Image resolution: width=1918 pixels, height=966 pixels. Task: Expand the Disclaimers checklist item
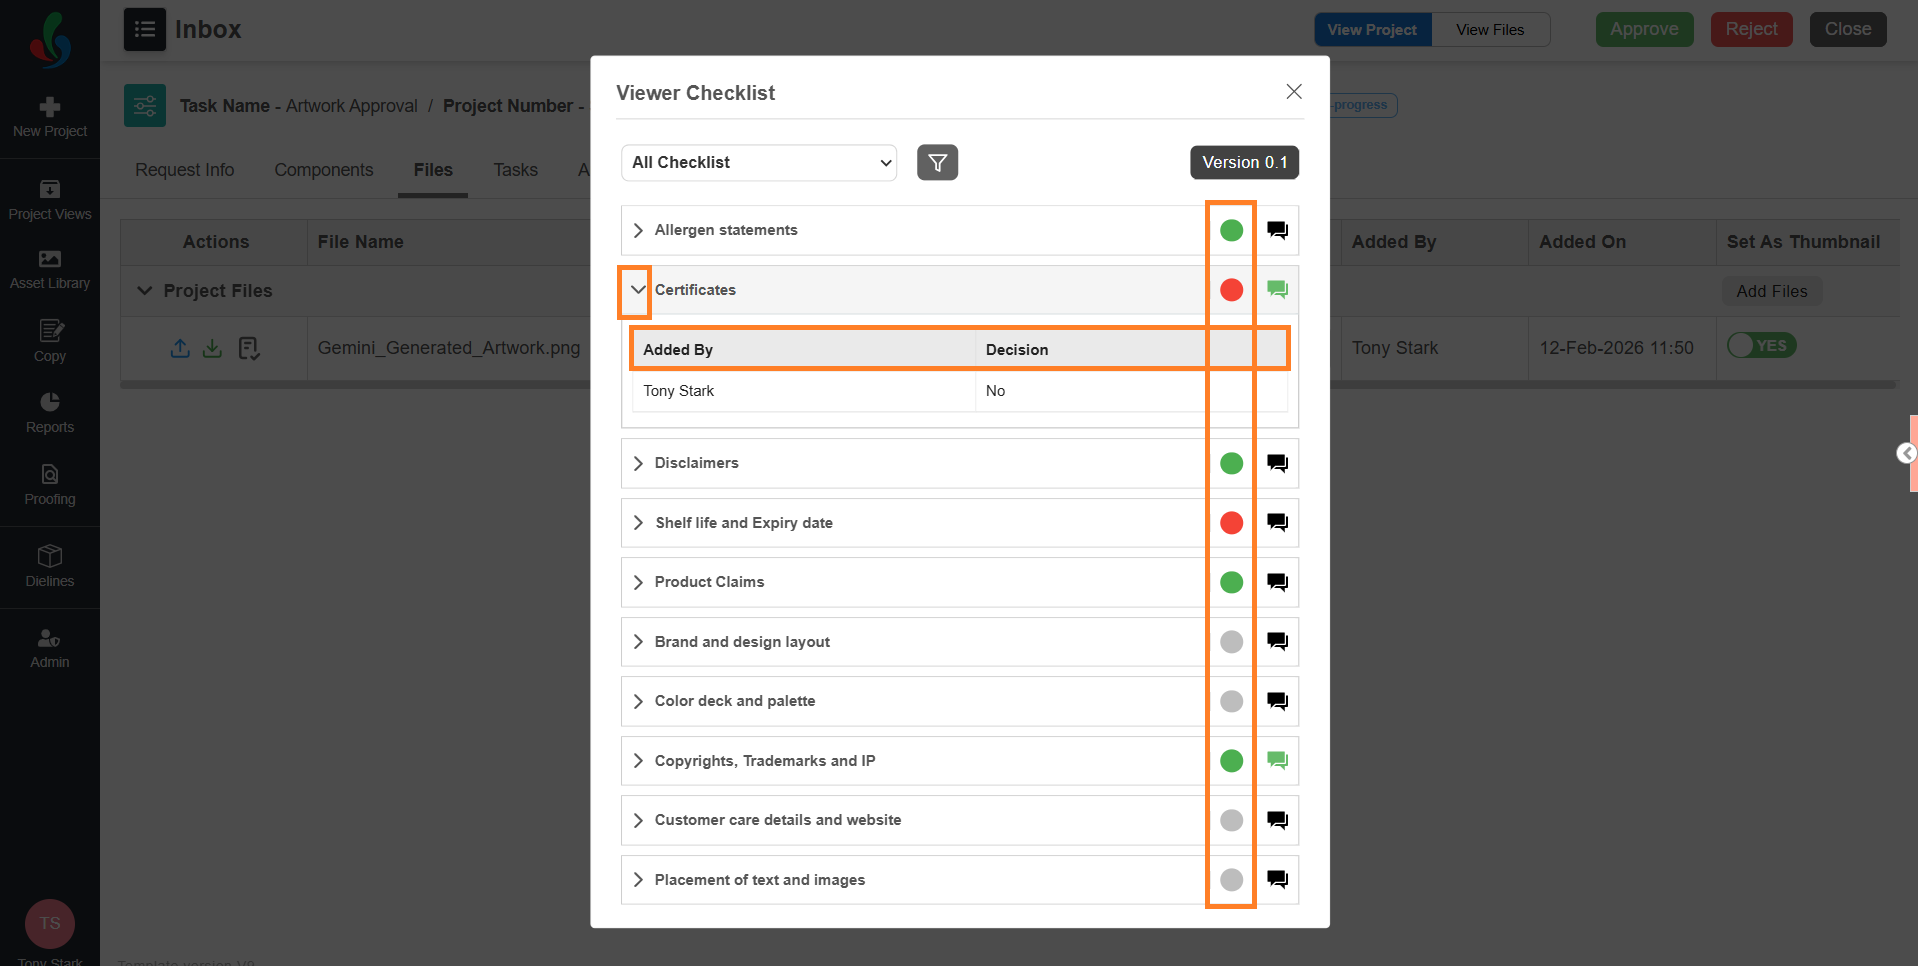click(638, 463)
